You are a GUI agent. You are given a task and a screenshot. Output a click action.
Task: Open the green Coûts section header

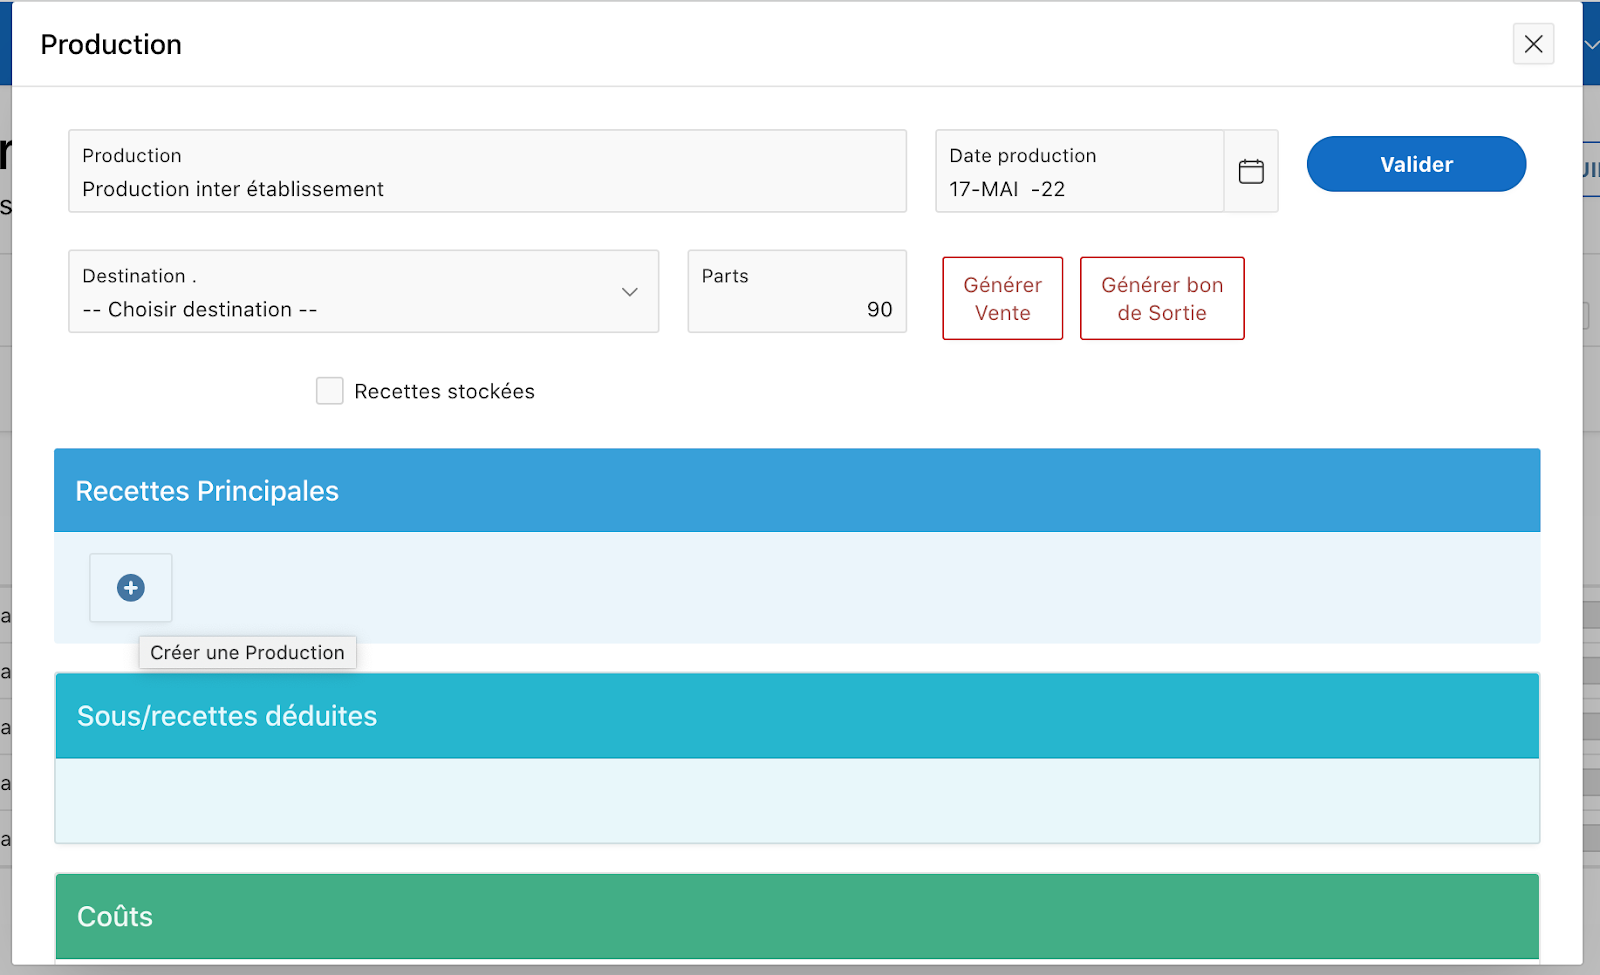[797, 916]
